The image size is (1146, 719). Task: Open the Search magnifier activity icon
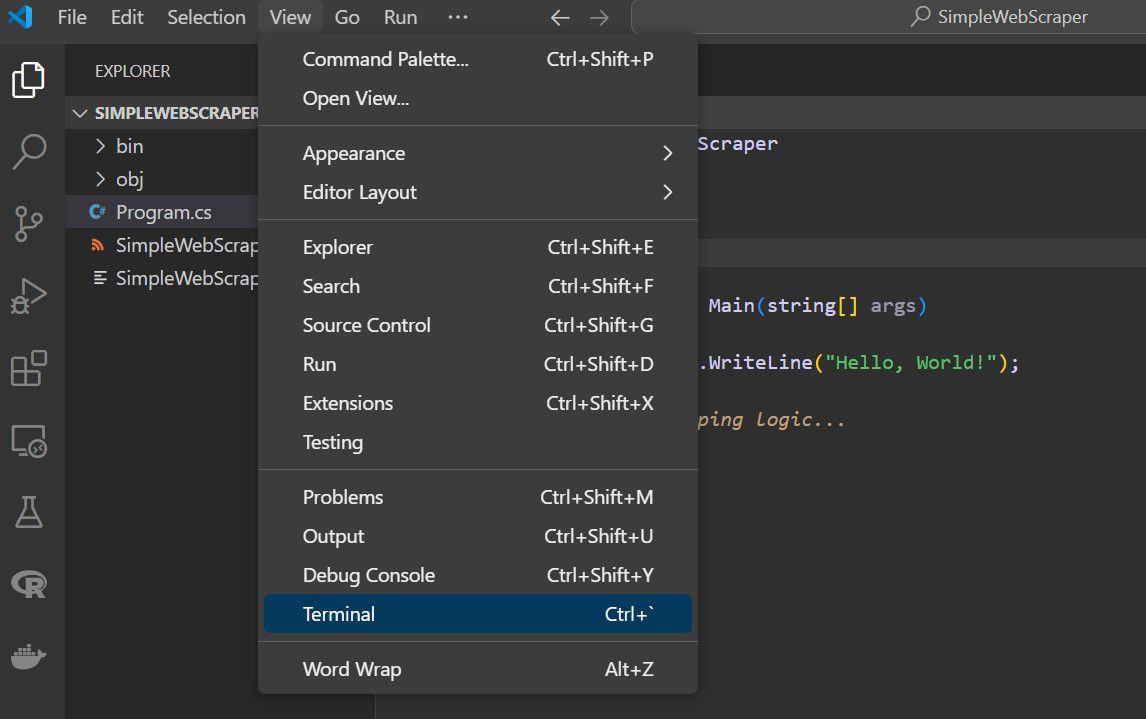click(29, 151)
